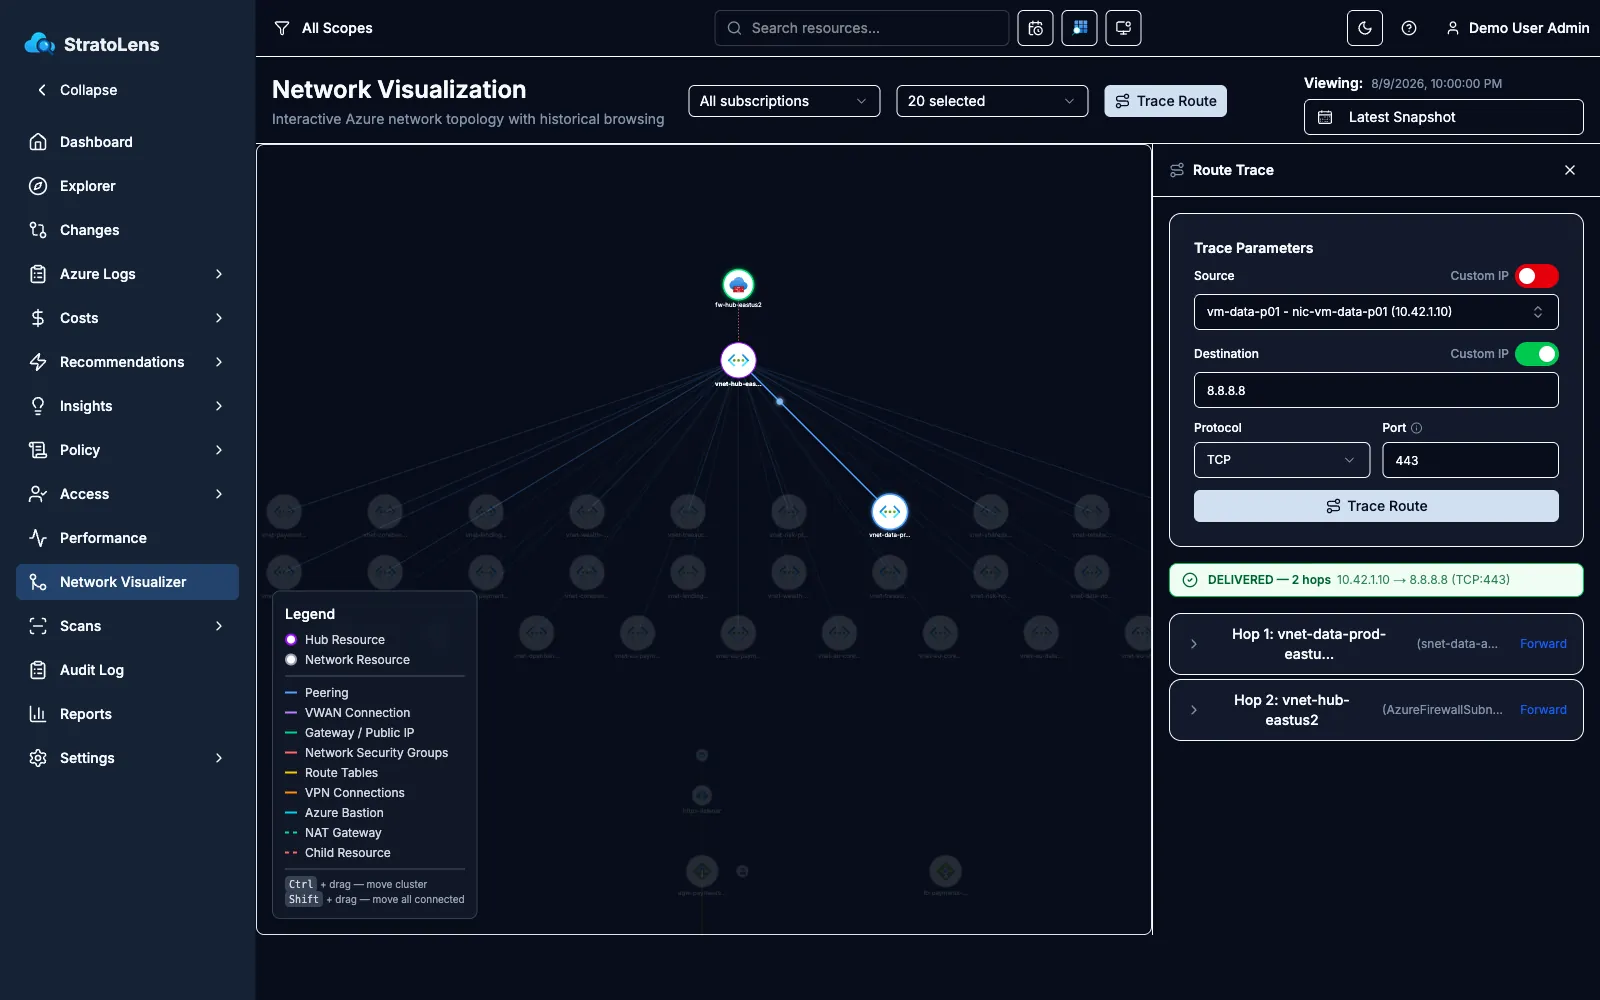Expand the Azure Logs menu
Screen dimensions: 1600x1000
(x=127, y=274)
